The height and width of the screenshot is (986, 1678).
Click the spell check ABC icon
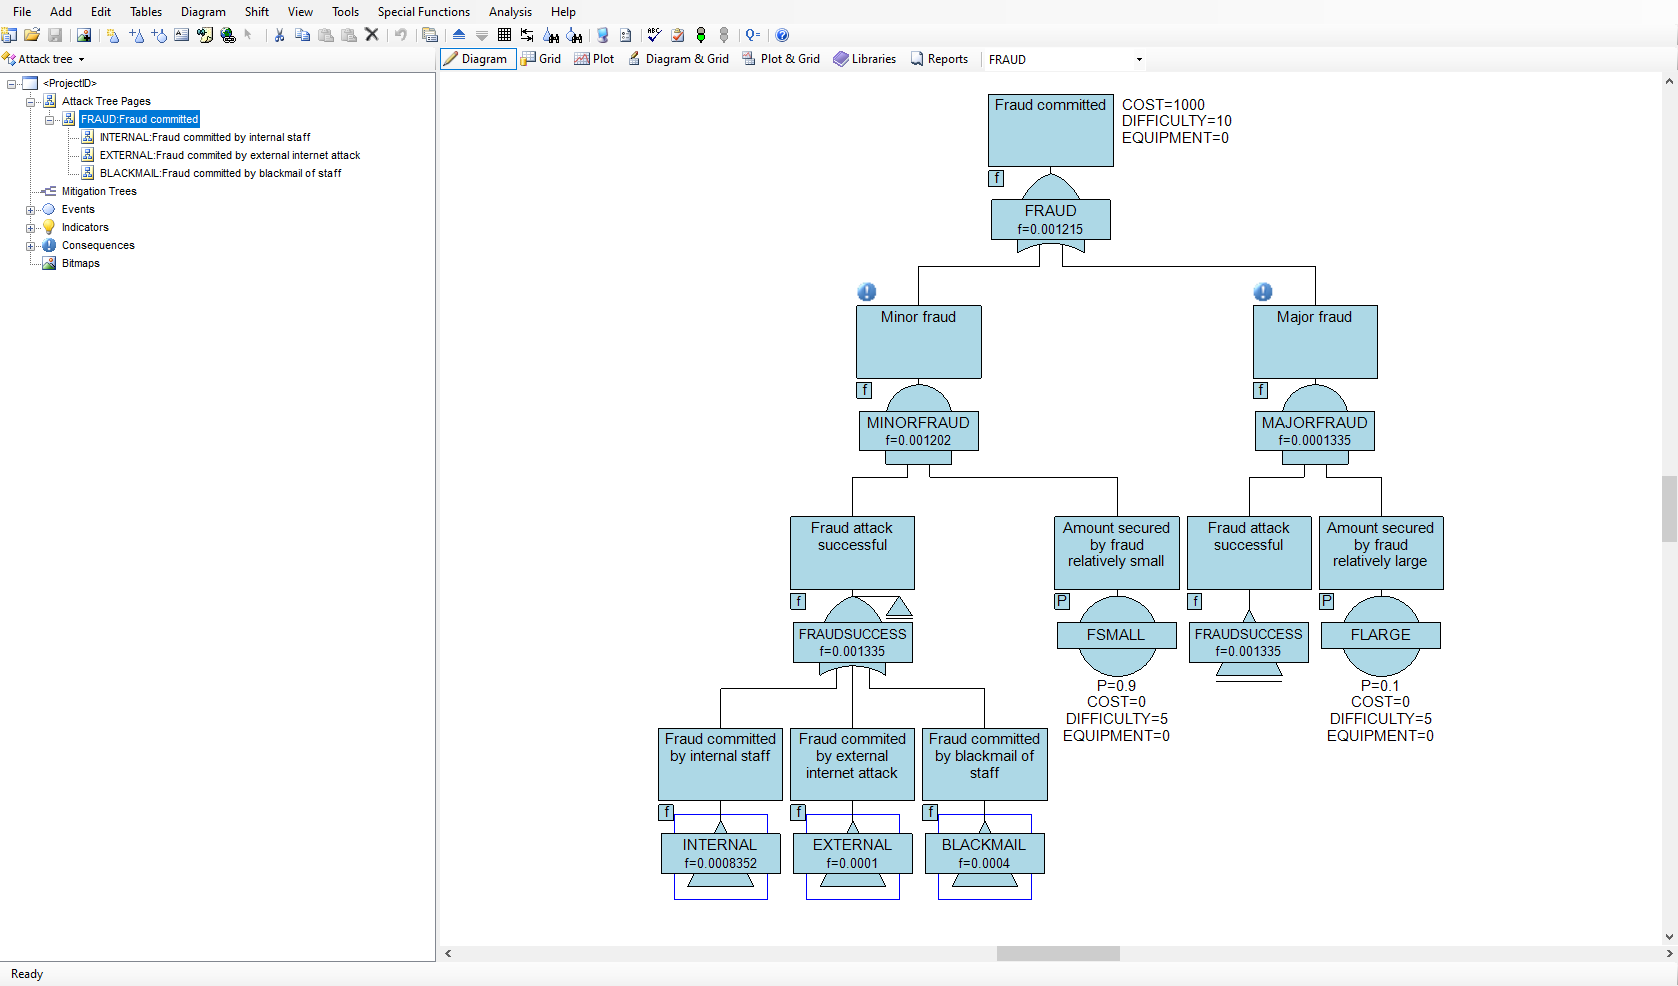click(x=654, y=35)
